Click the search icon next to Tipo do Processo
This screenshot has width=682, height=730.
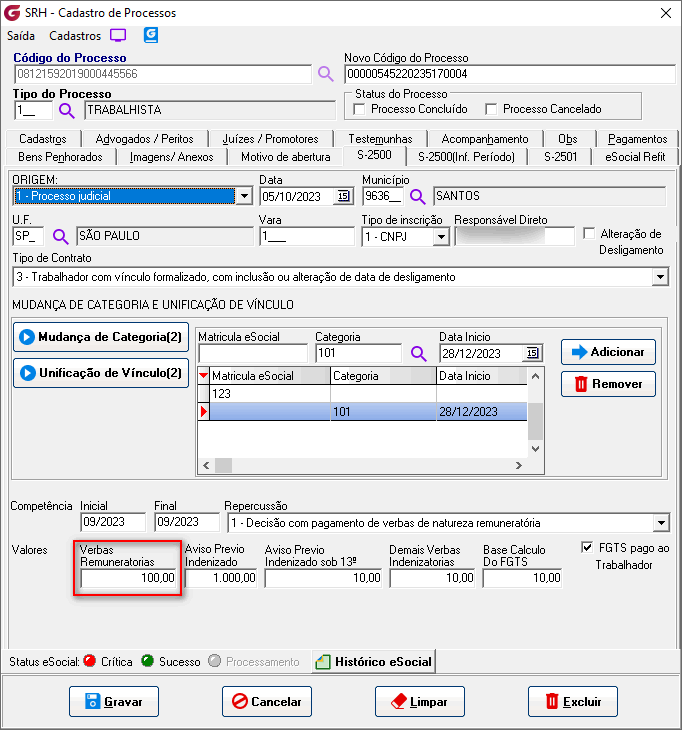pyautogui.click(x=67, y=110)
